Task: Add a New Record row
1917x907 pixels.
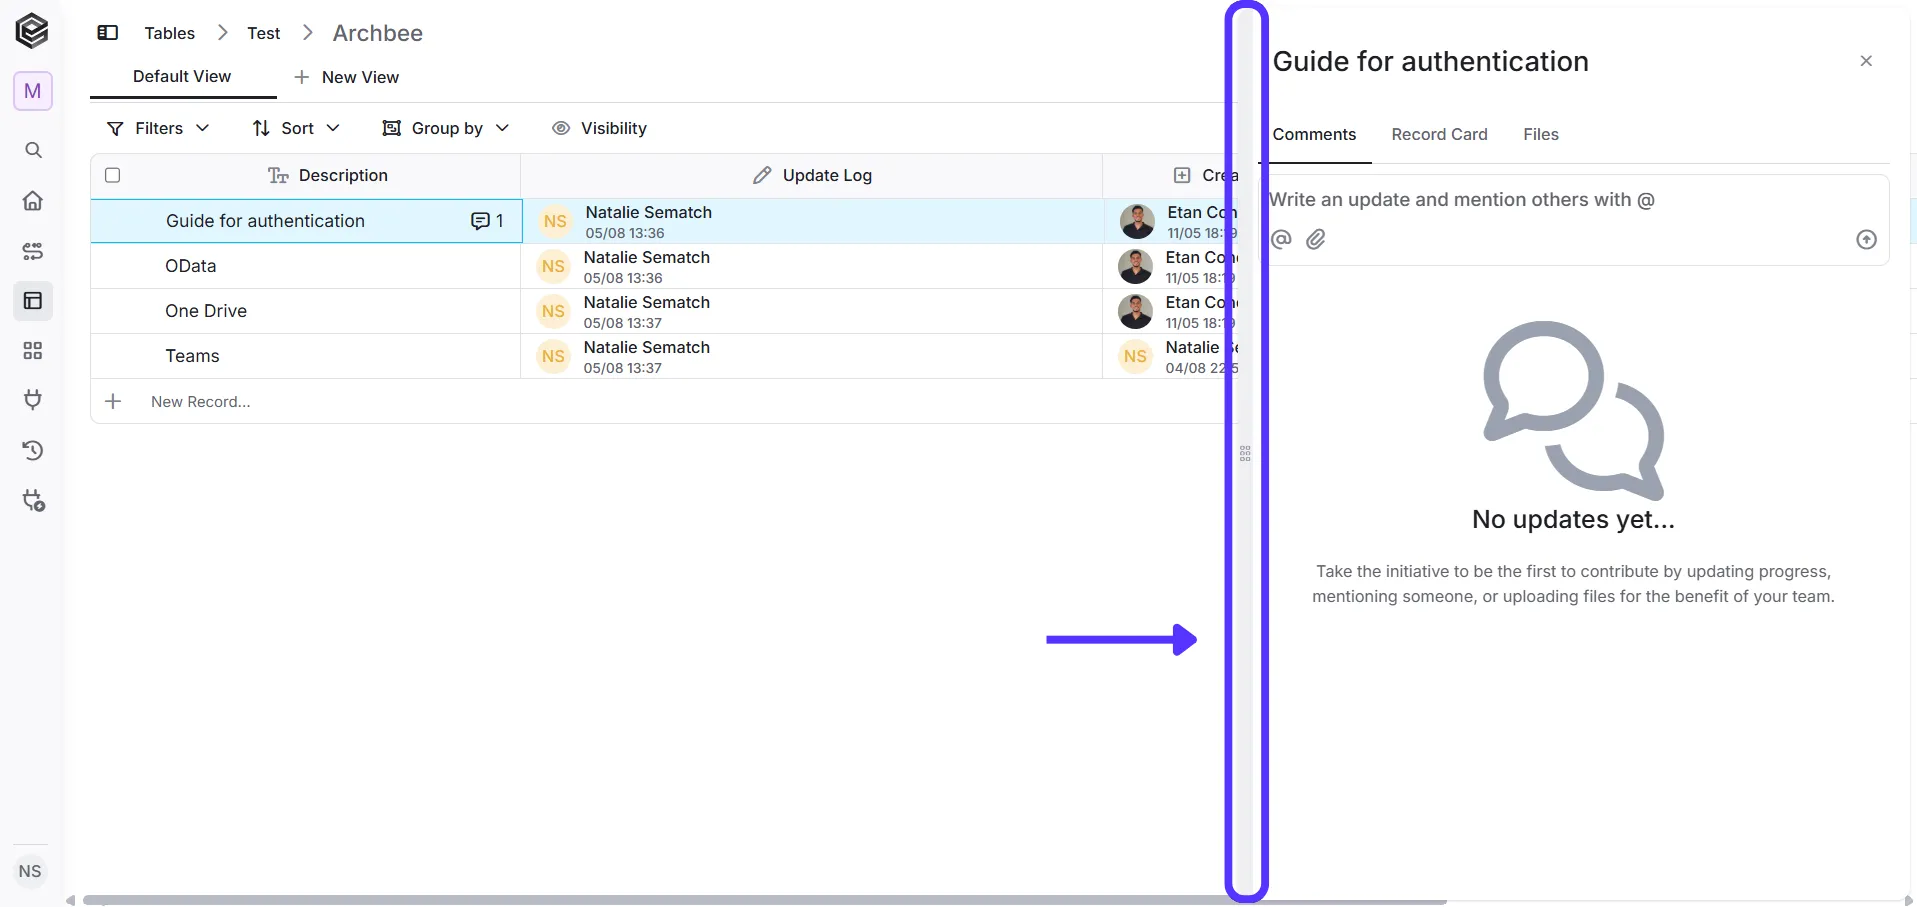Action: pos(200,402)
